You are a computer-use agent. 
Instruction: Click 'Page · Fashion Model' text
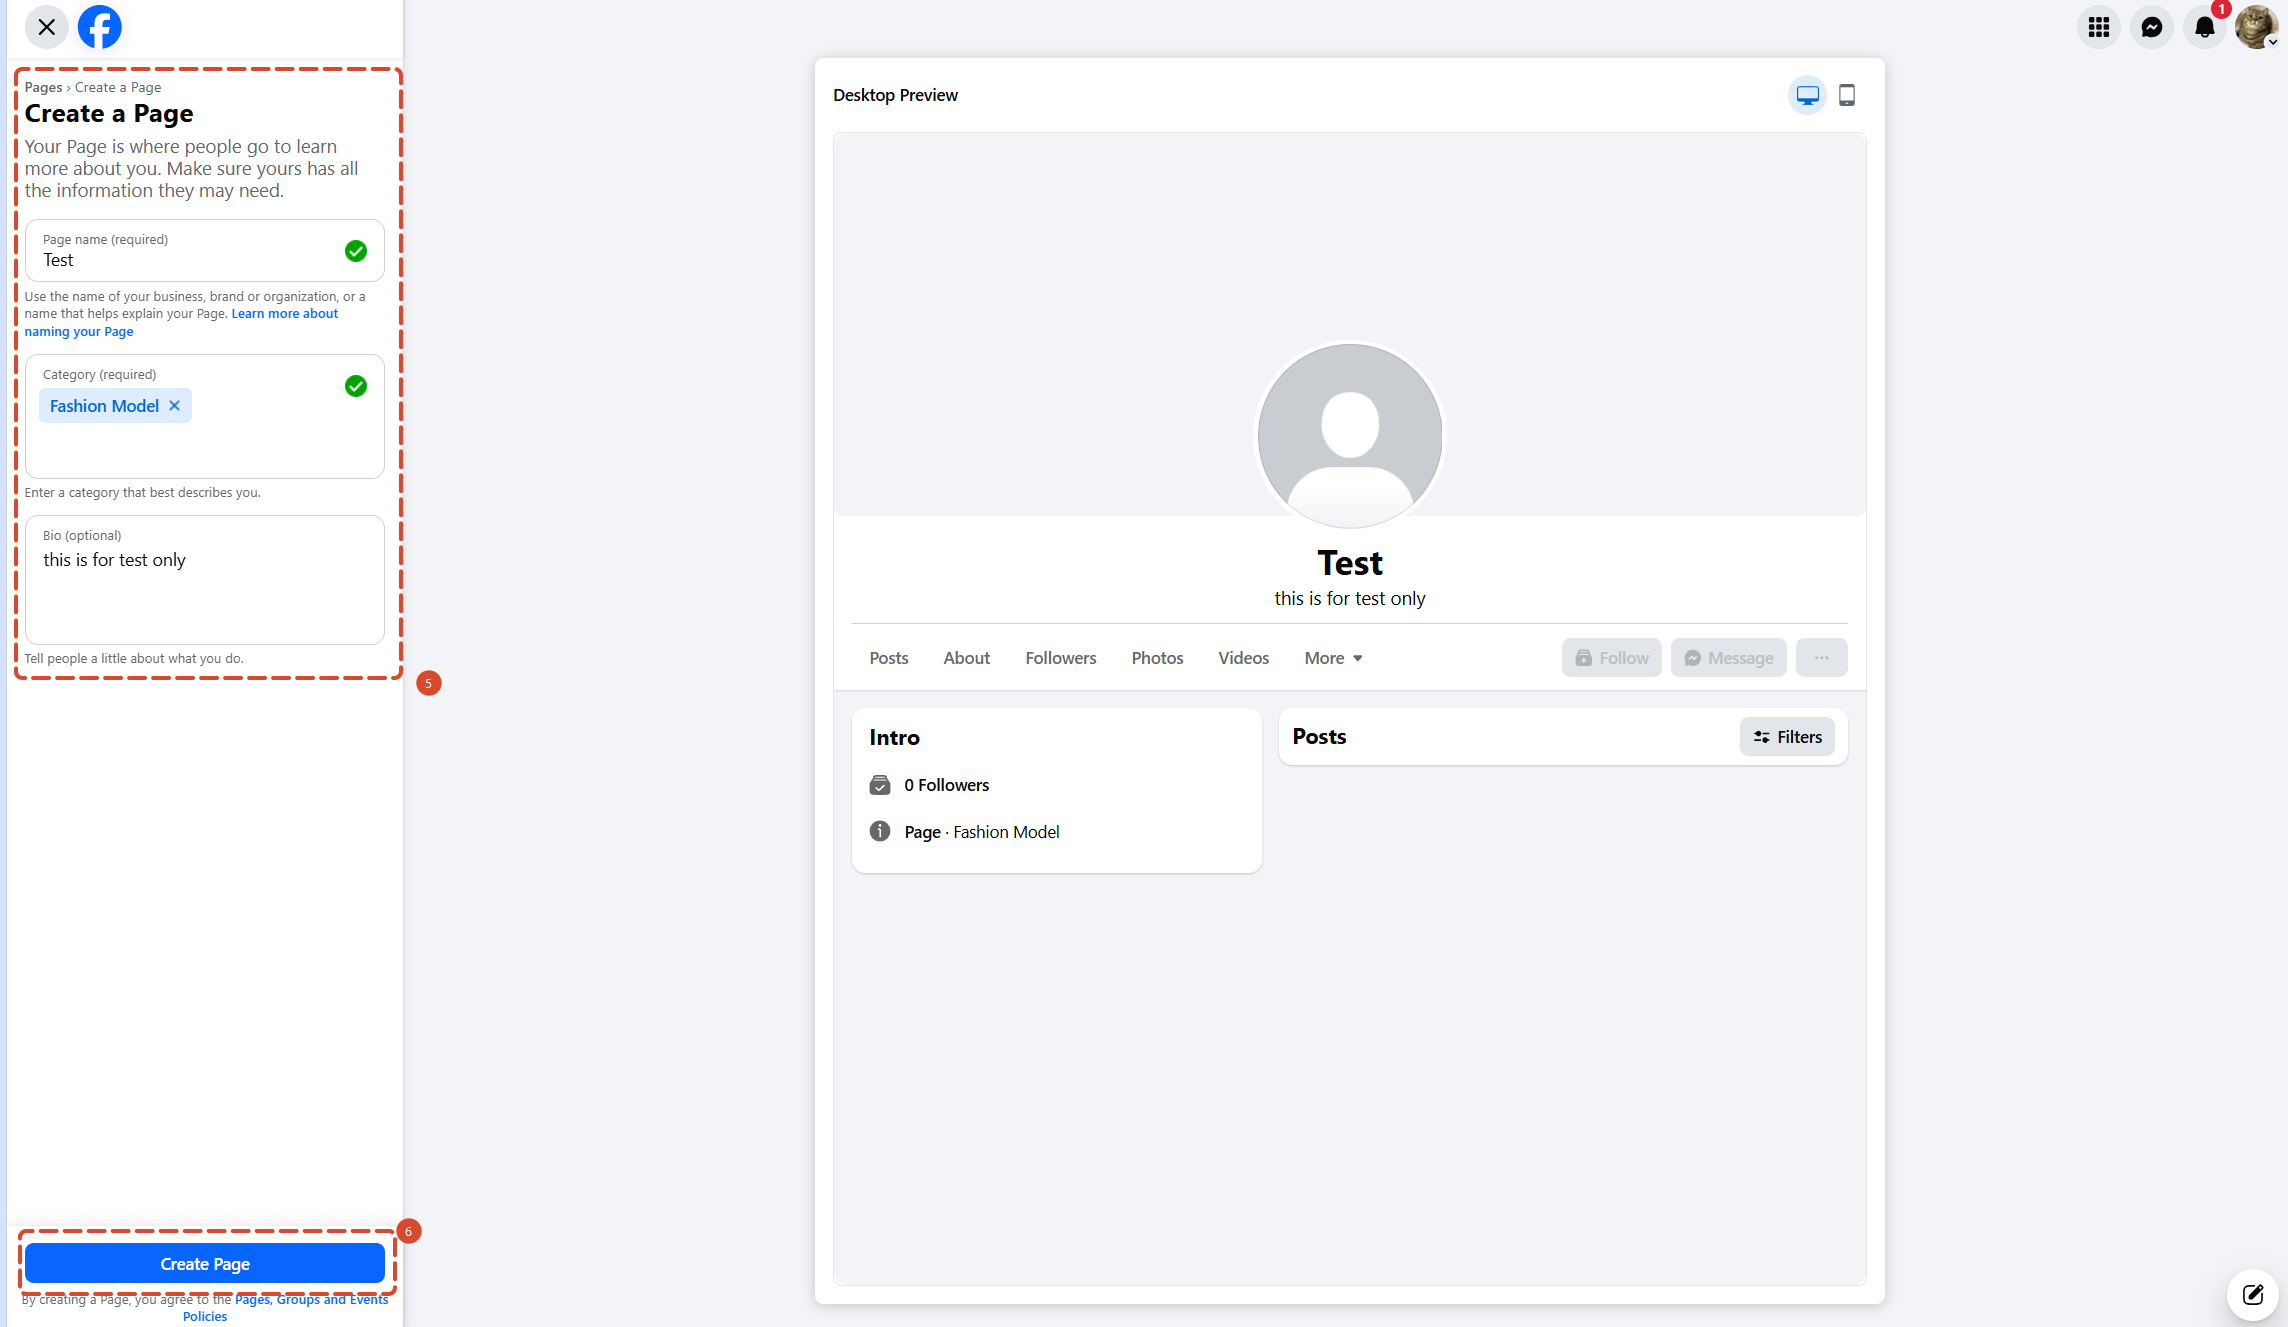981,831
